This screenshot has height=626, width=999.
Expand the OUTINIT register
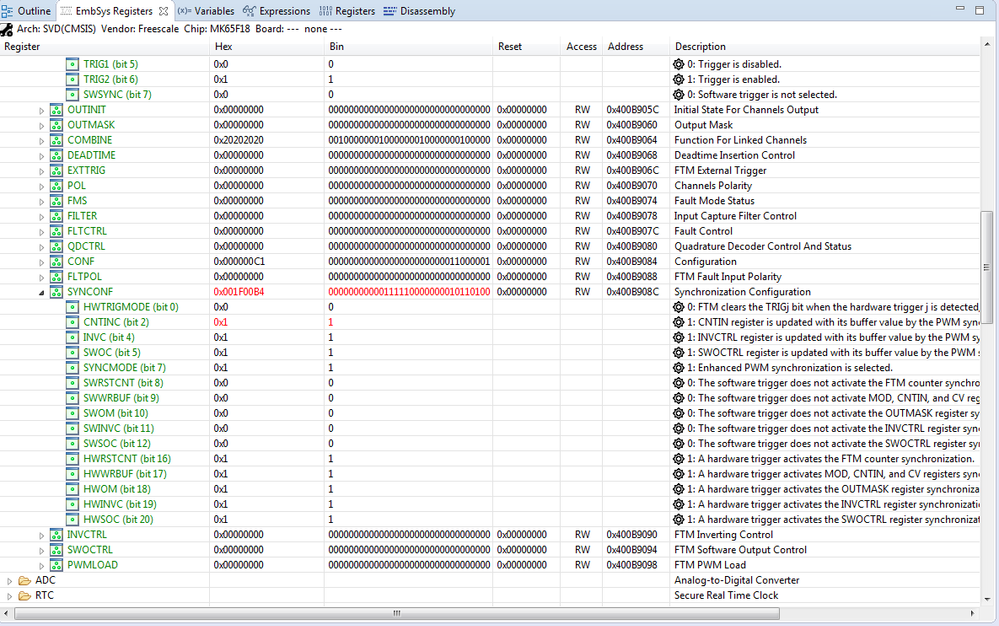(41, 109)
